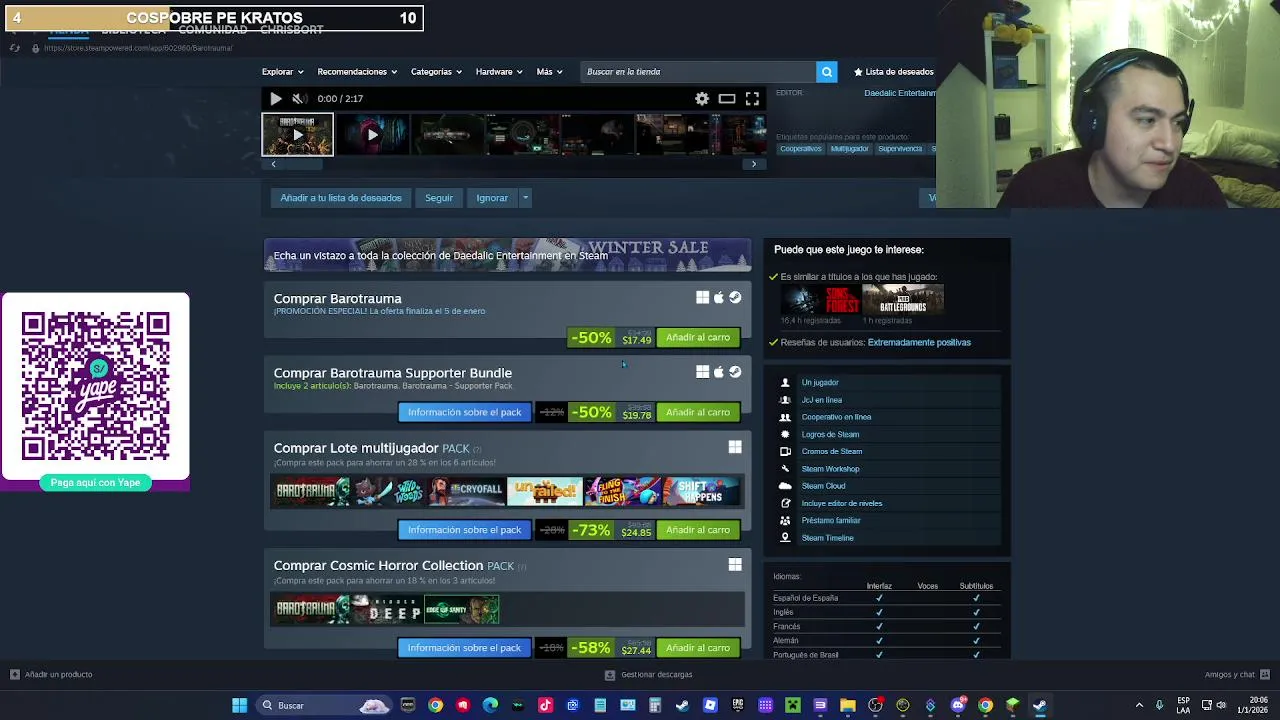Click 'Añadir a tu lista de deseados'

[341, 198]
